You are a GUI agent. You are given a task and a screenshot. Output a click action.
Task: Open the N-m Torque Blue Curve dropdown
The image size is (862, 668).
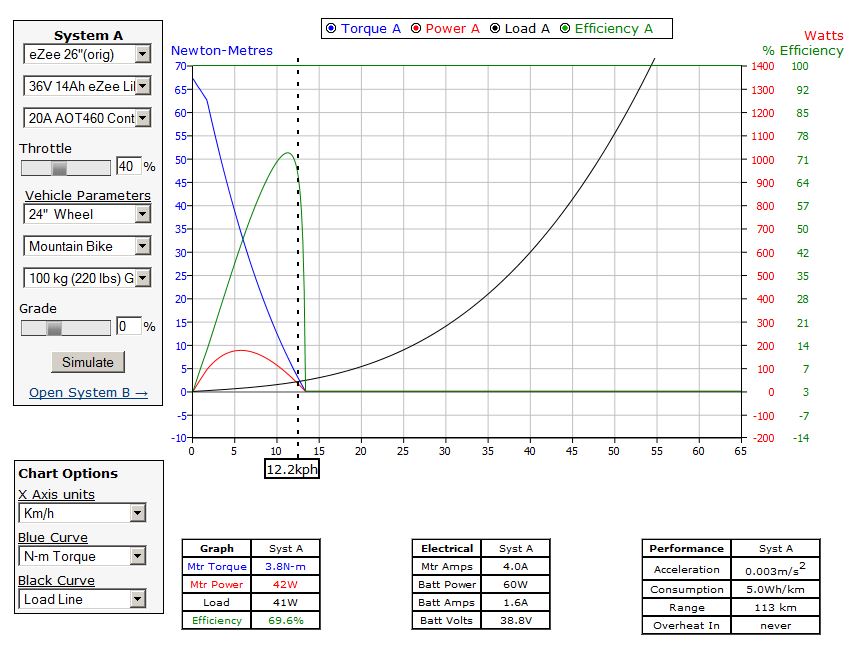pyautogui.click(x=82, y=556)
